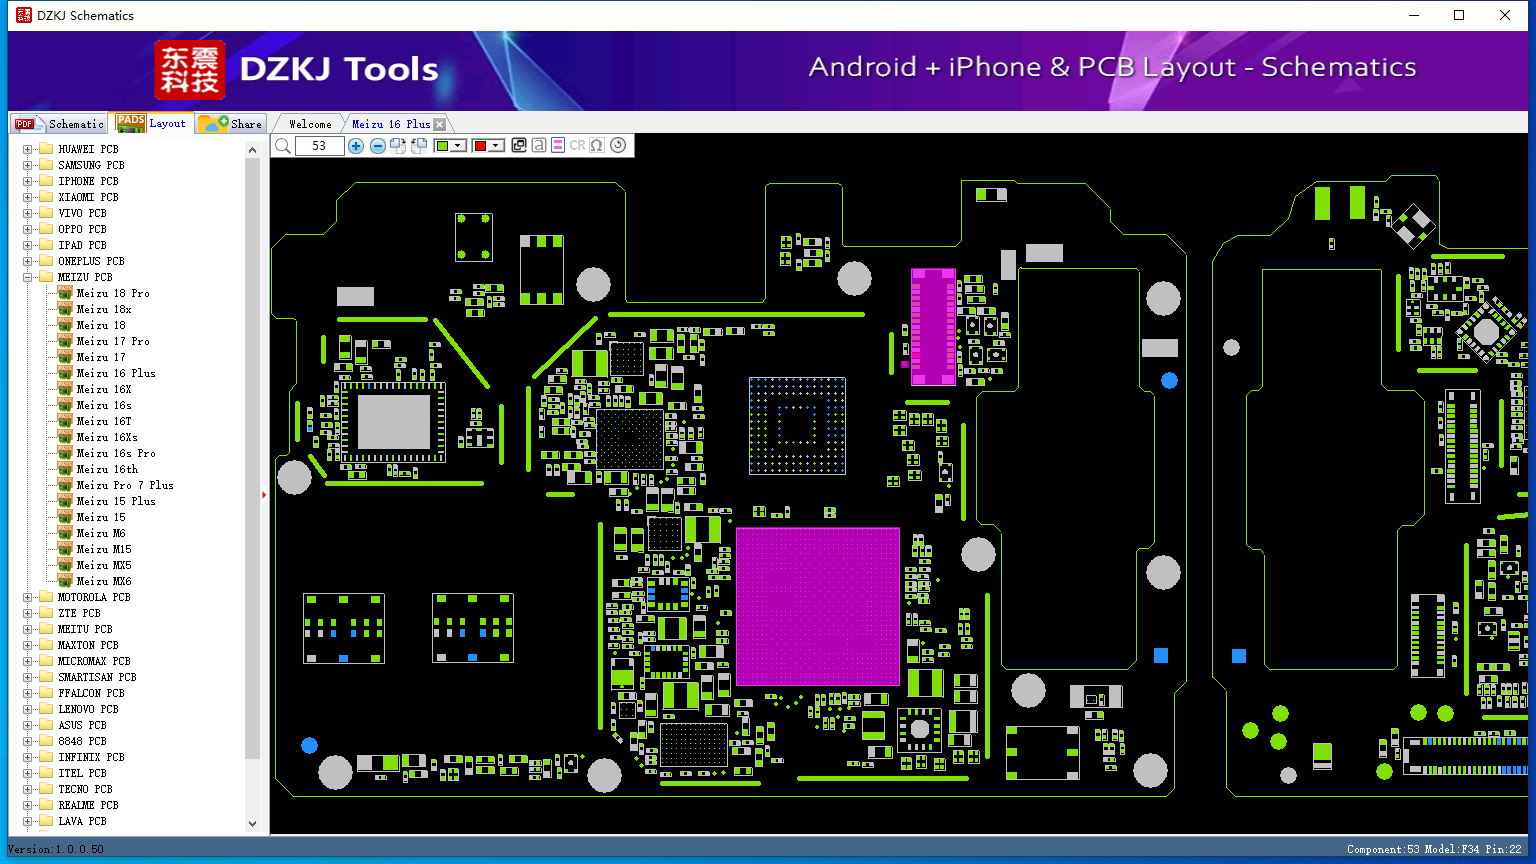Open the Meizu Pro 7 Plus layout
The height and width of the screenshot is (864, 1536).
pos(125,485)
